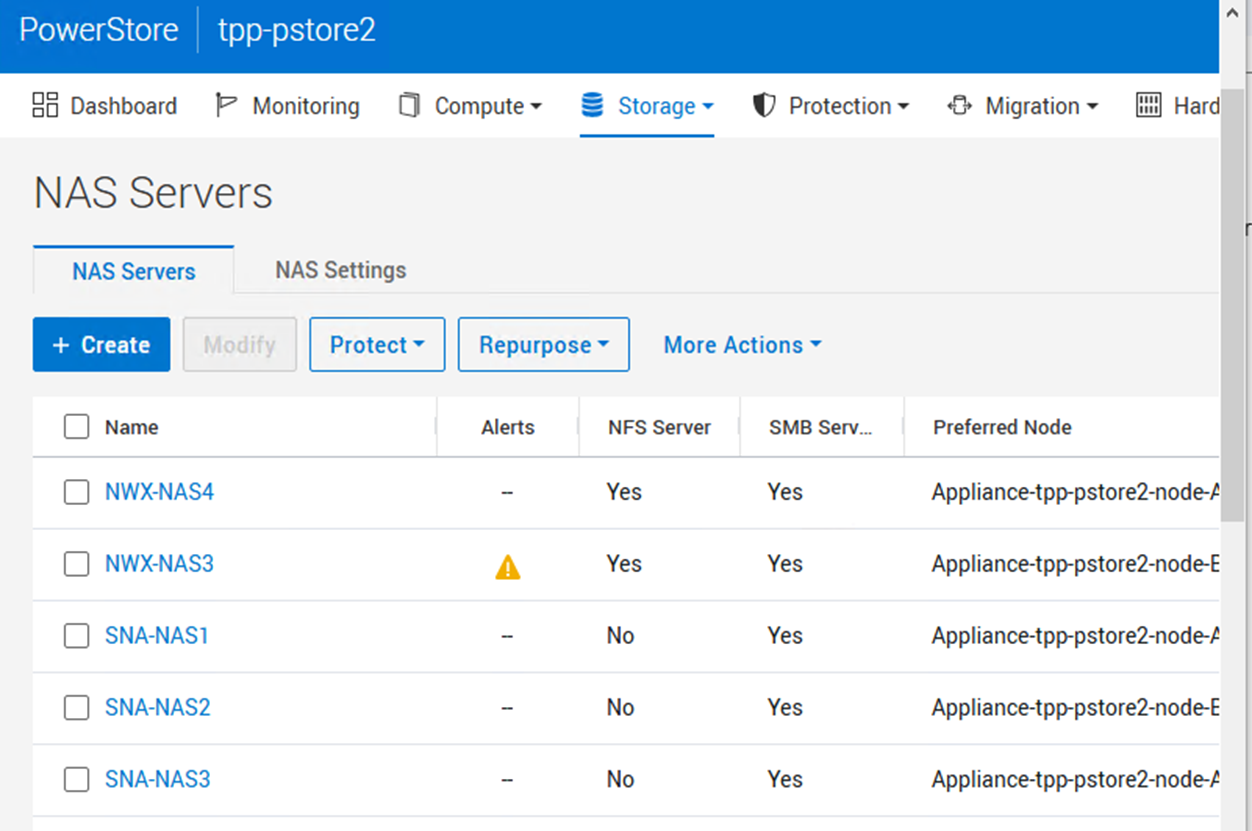Click the Migration arrows icon
The height and width of the screenshot is (831, 1252).
click(x=959, y=105)
